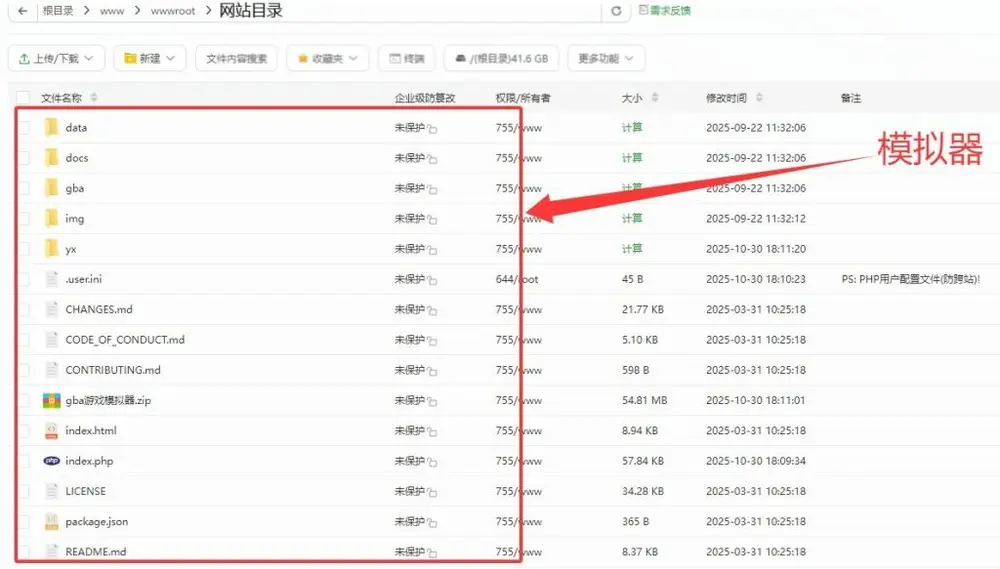The image size is (1000, 569).
Task: Click the 57.84 KB size value
Action: 643,461
